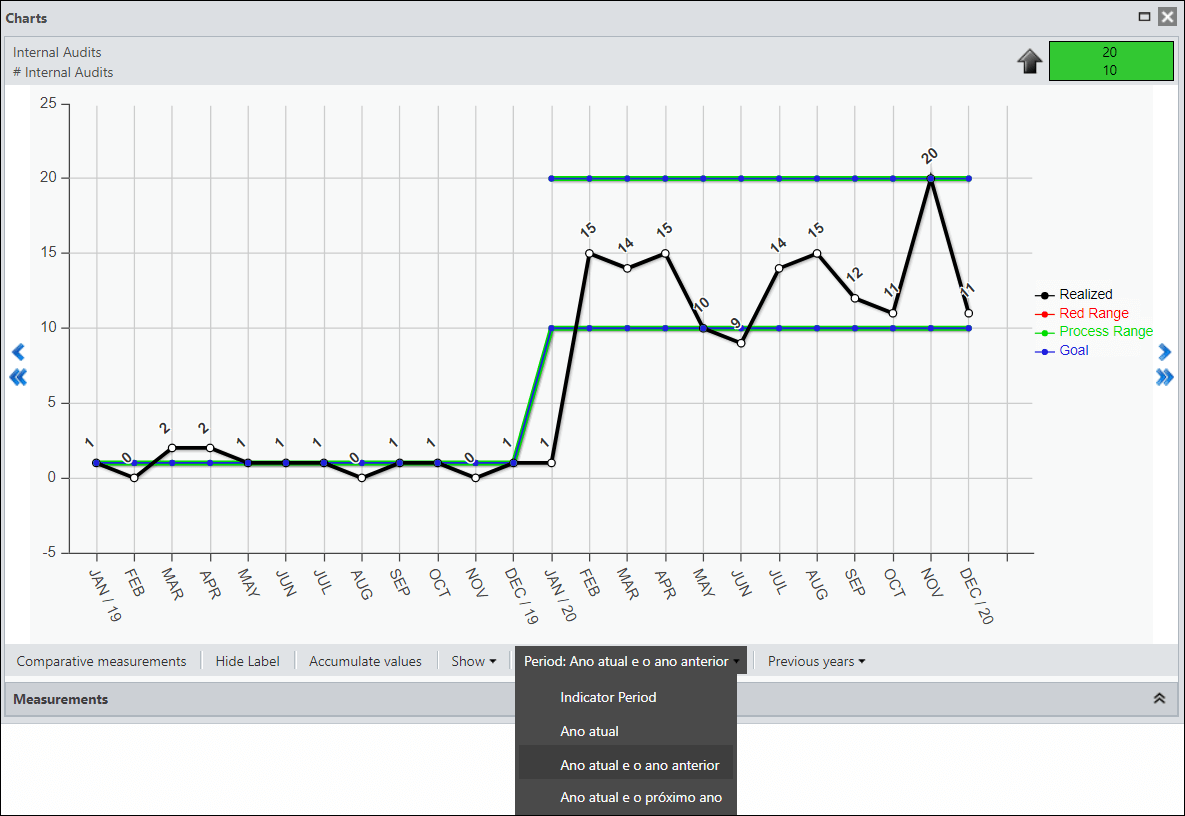This screenshot has width=1185, height=816.
Task: Click the double right chevron arrow
Action: pos(1165,377)
